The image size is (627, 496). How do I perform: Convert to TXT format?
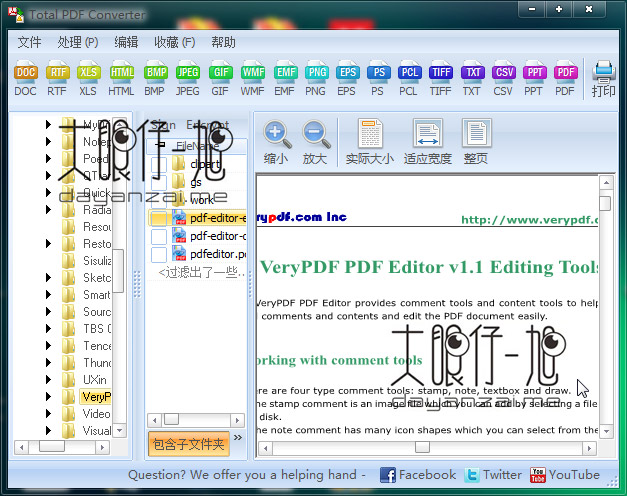pos(472,79)
